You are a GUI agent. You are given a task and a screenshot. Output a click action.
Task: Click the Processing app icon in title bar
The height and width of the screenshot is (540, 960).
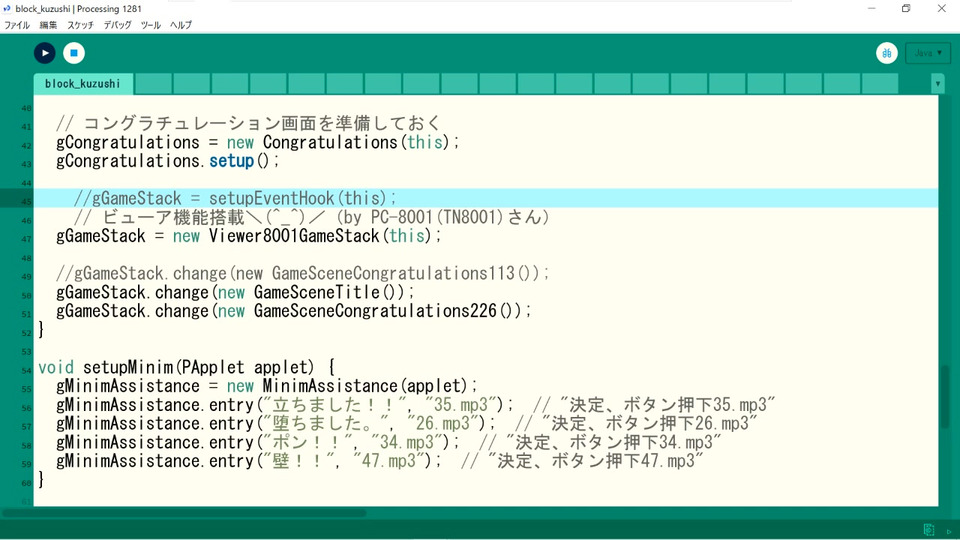[x=7, y=9]
